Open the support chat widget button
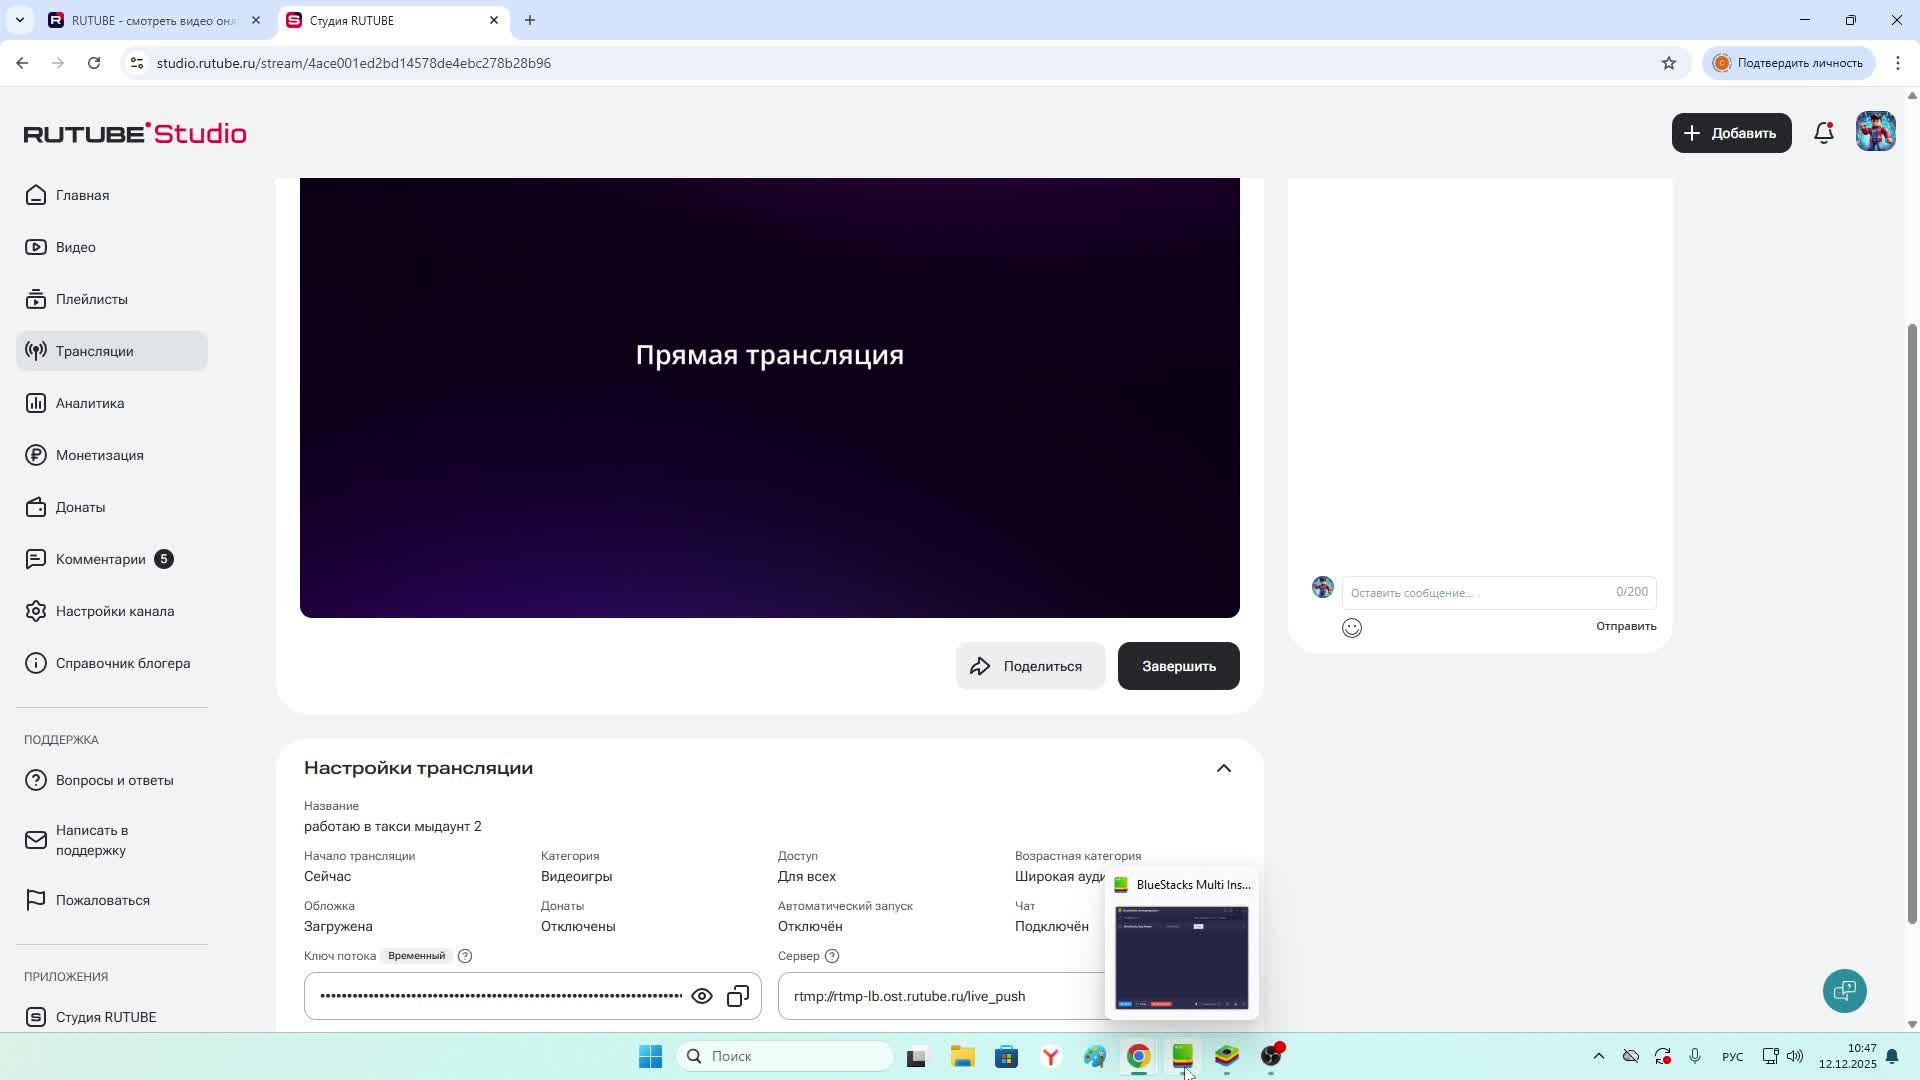The height and width of the screenshot is (1080, 1920). [1844, 991]
